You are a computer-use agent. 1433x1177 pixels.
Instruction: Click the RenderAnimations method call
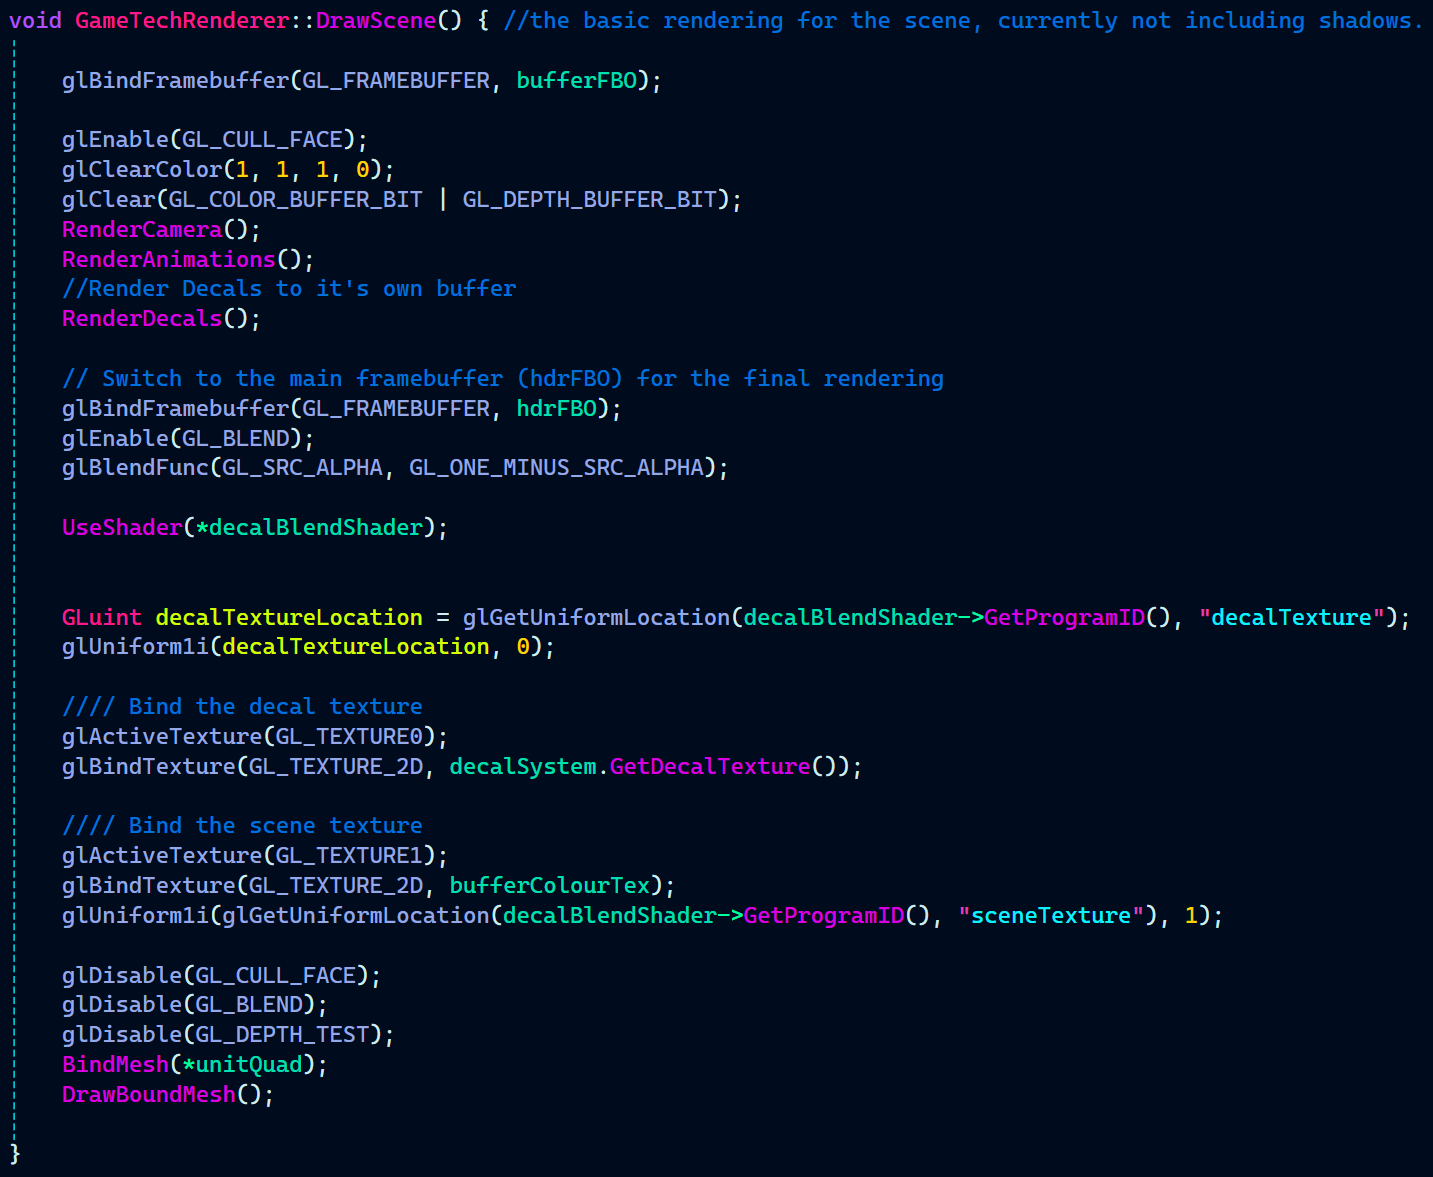(168, 259)
